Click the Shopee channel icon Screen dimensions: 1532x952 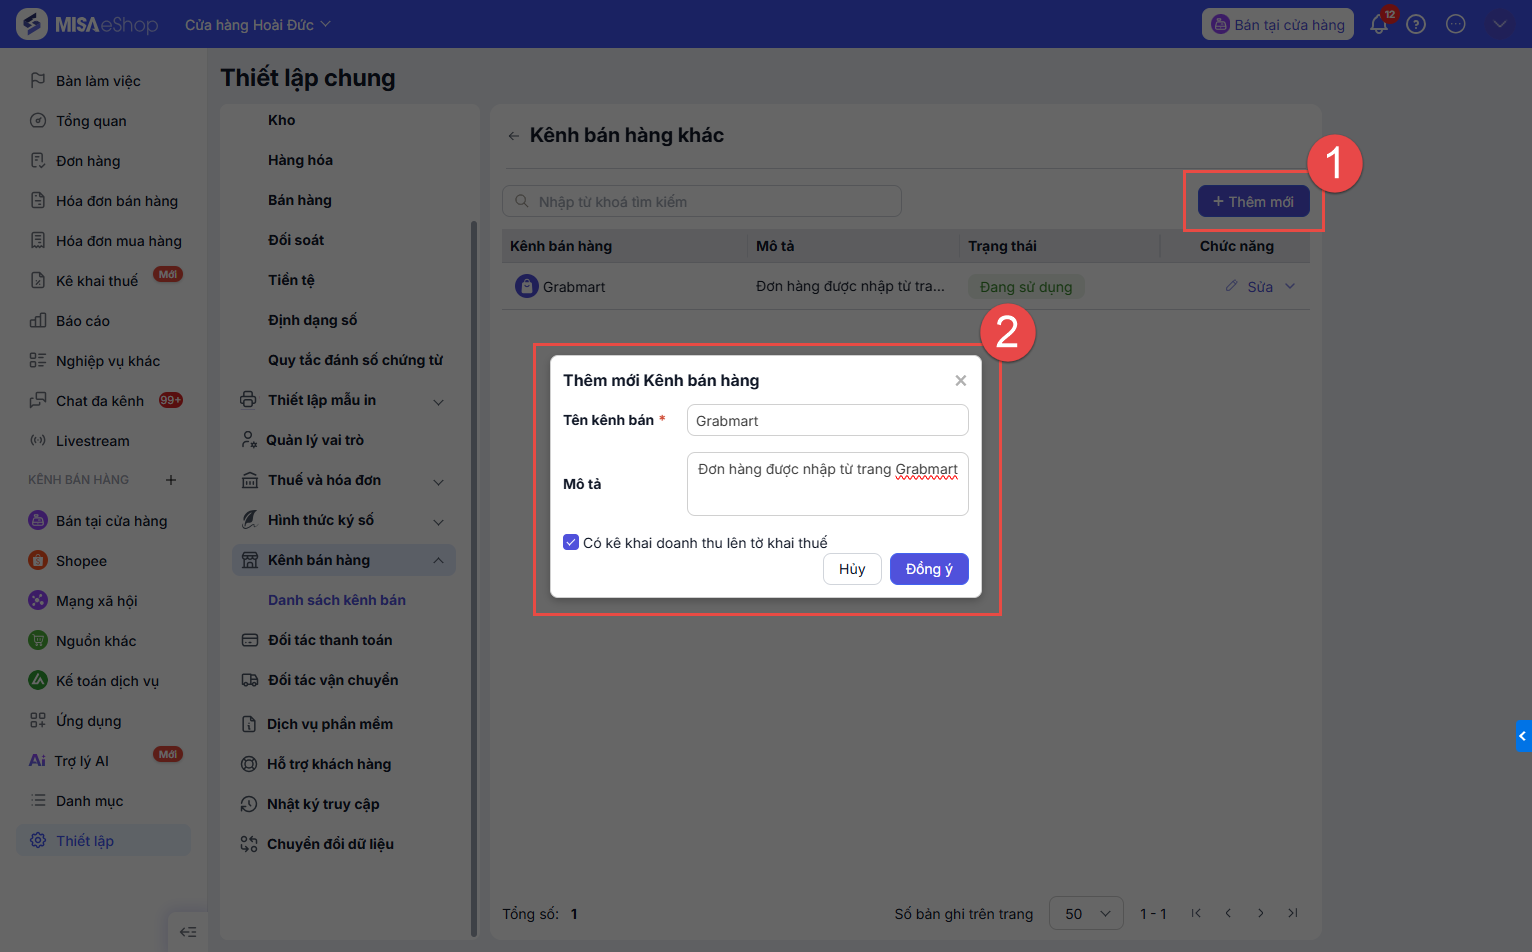click(x=38, y=560)
